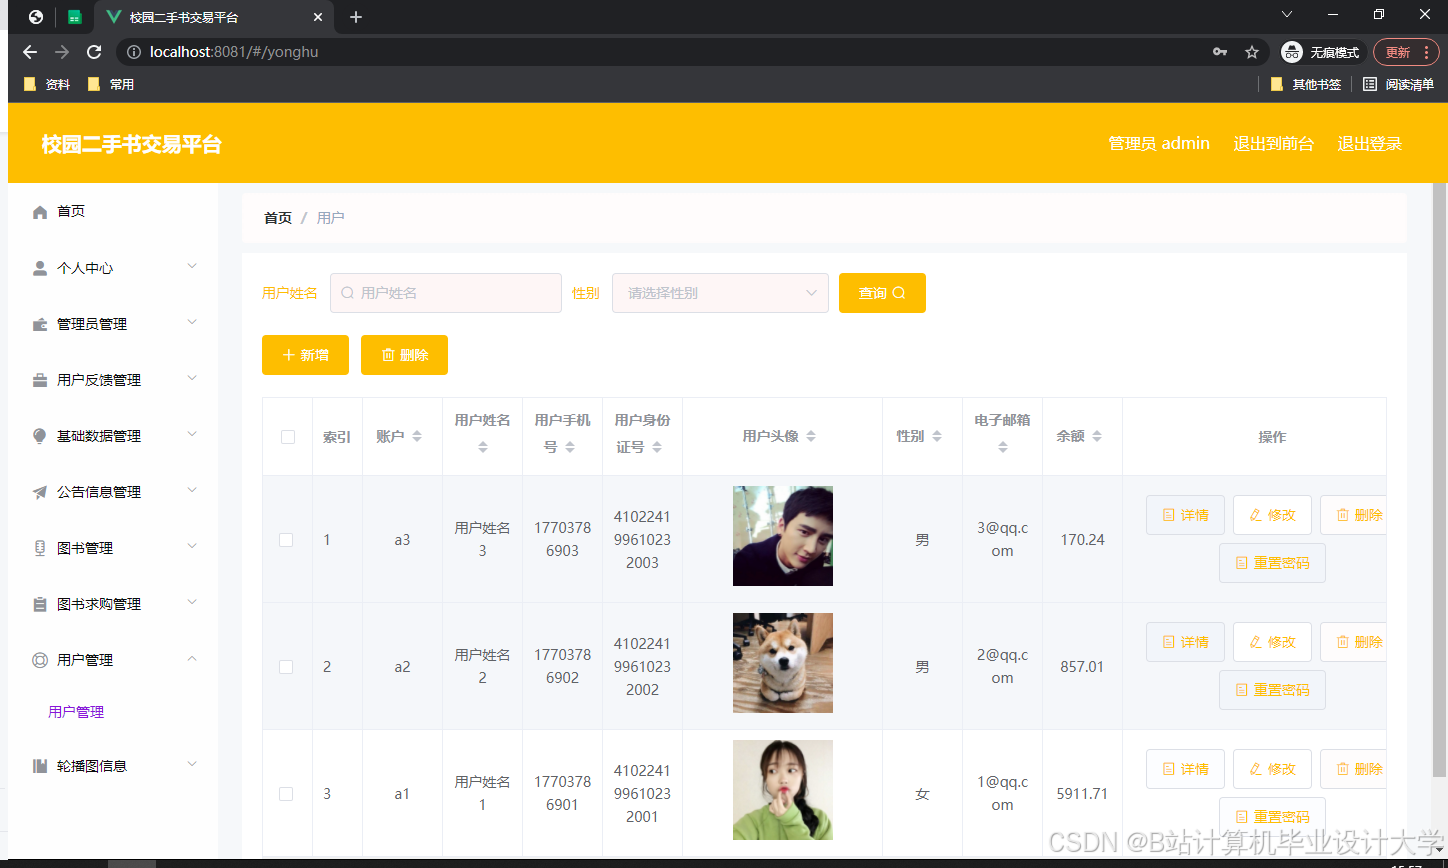Click the 新增 add button
The image size is (1448, 868).
tap(305, 355)
